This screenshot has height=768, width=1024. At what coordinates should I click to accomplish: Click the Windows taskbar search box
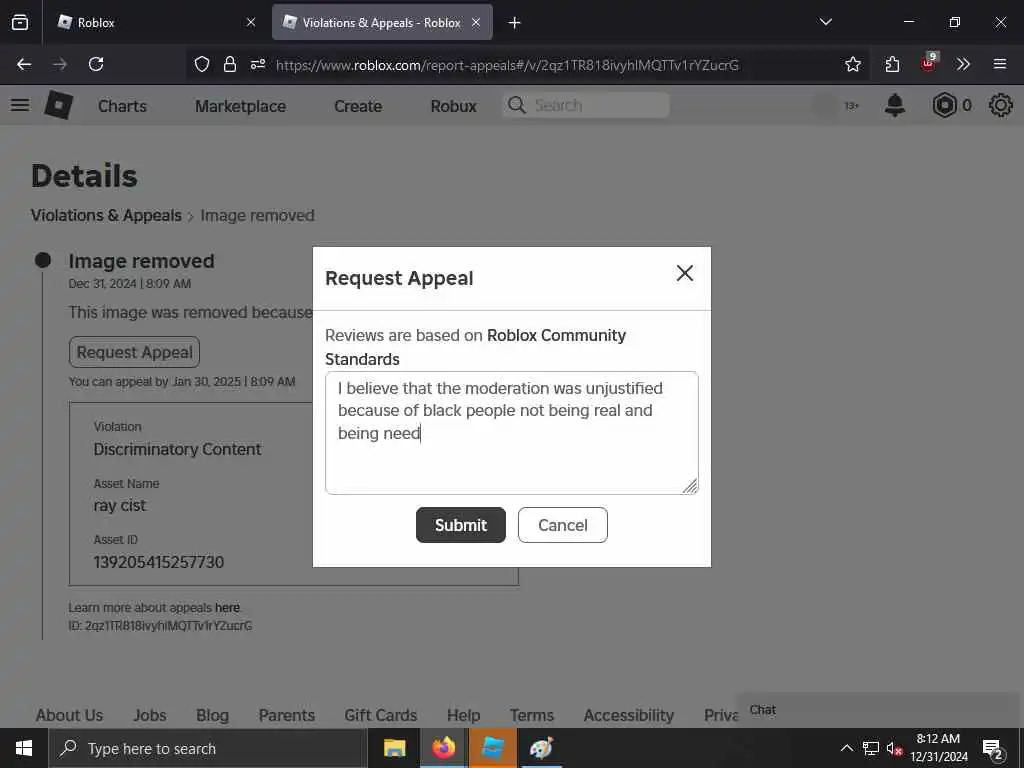[x=208, y=748]
